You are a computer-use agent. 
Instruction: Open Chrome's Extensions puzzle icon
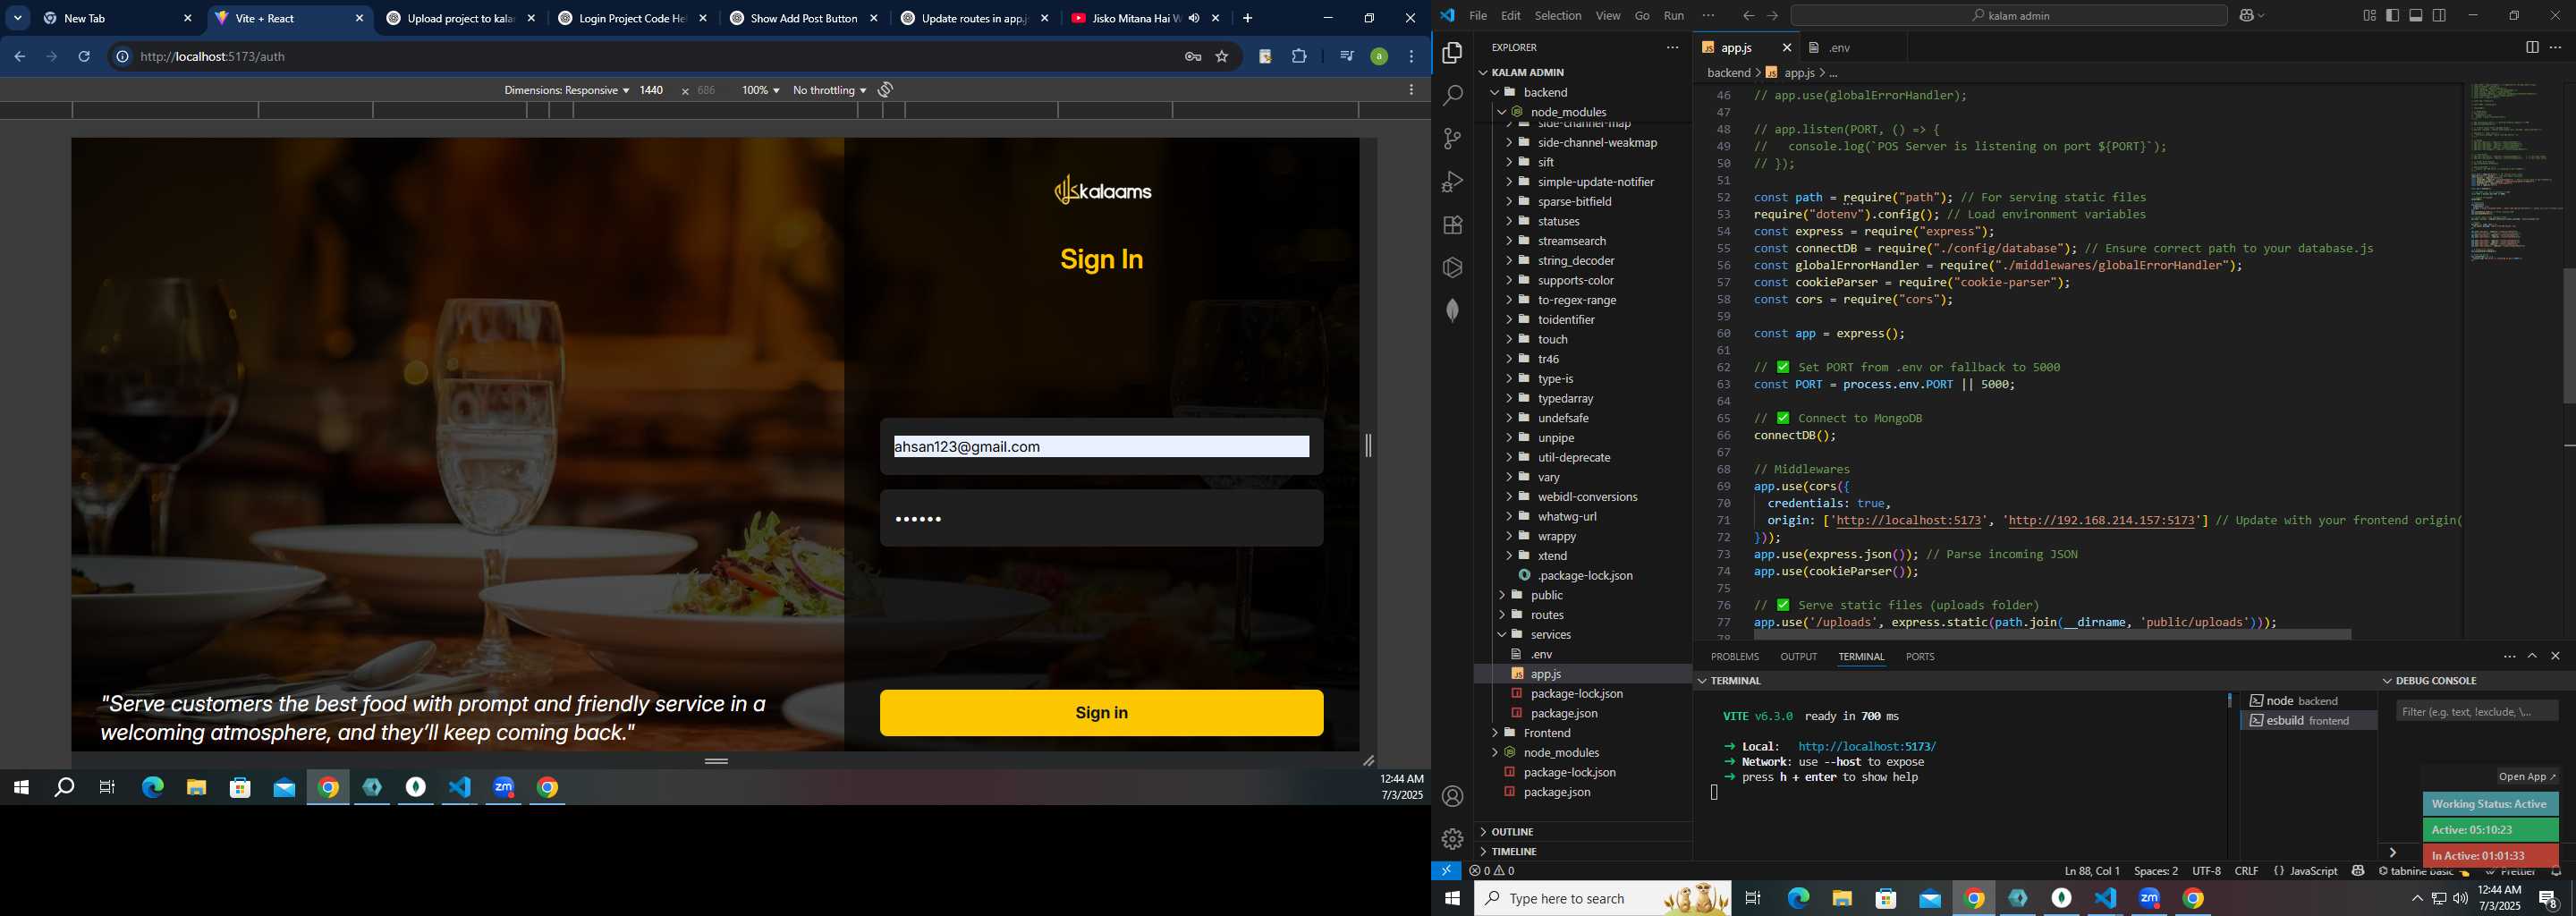[x=1299, y=57]
